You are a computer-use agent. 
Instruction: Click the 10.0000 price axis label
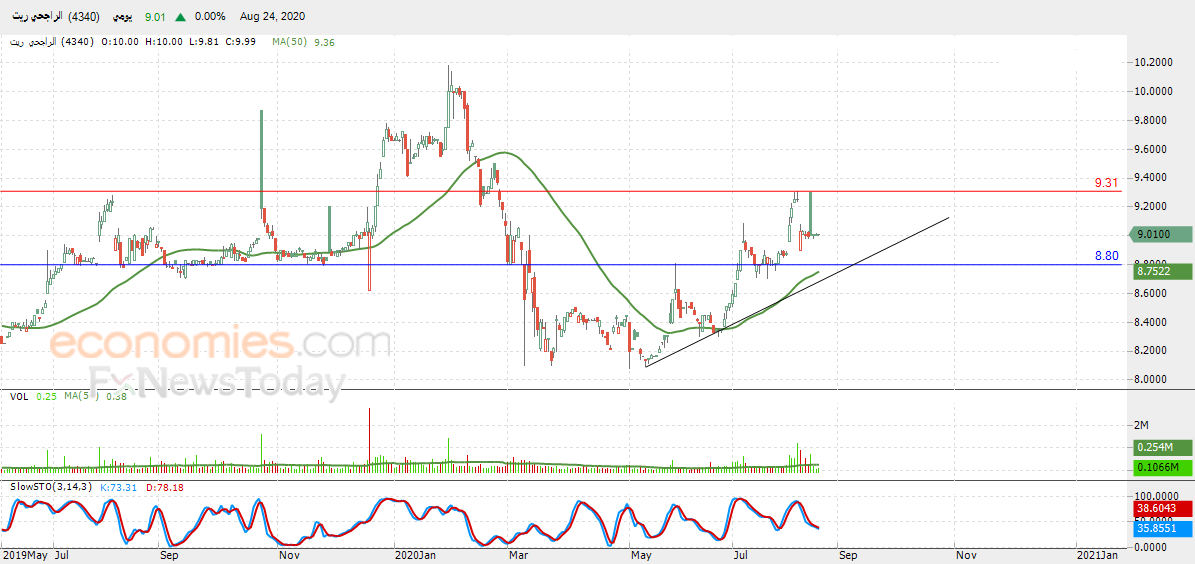[x=1151, y=91]
